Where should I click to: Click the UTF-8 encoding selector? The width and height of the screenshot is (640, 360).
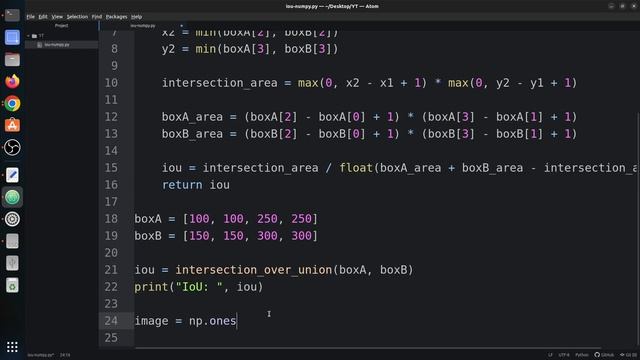tap(564, 355)
